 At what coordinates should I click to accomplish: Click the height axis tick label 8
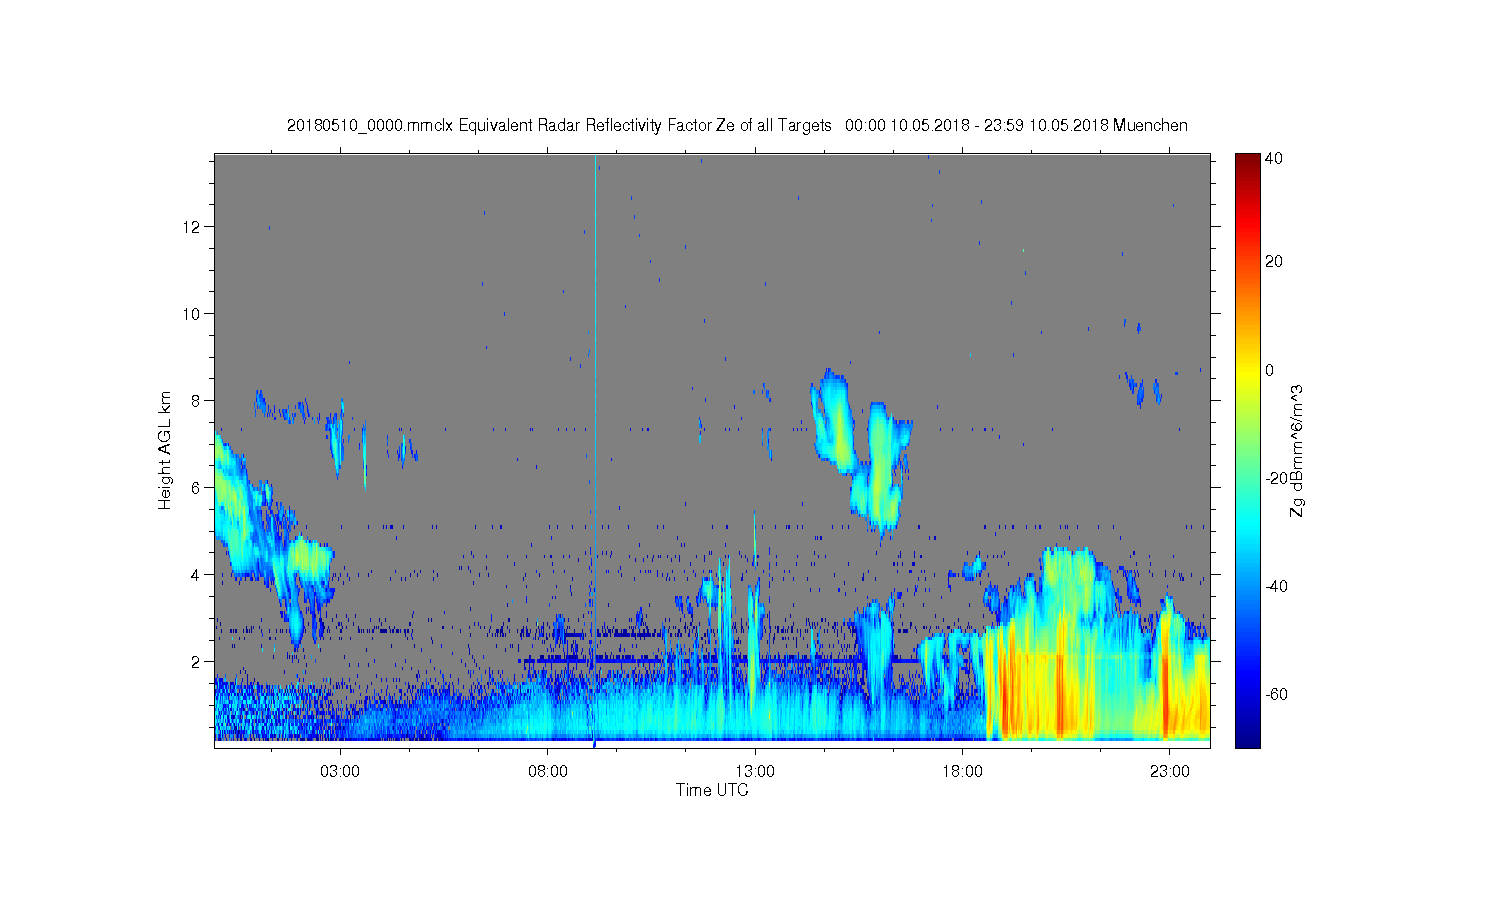196,401
